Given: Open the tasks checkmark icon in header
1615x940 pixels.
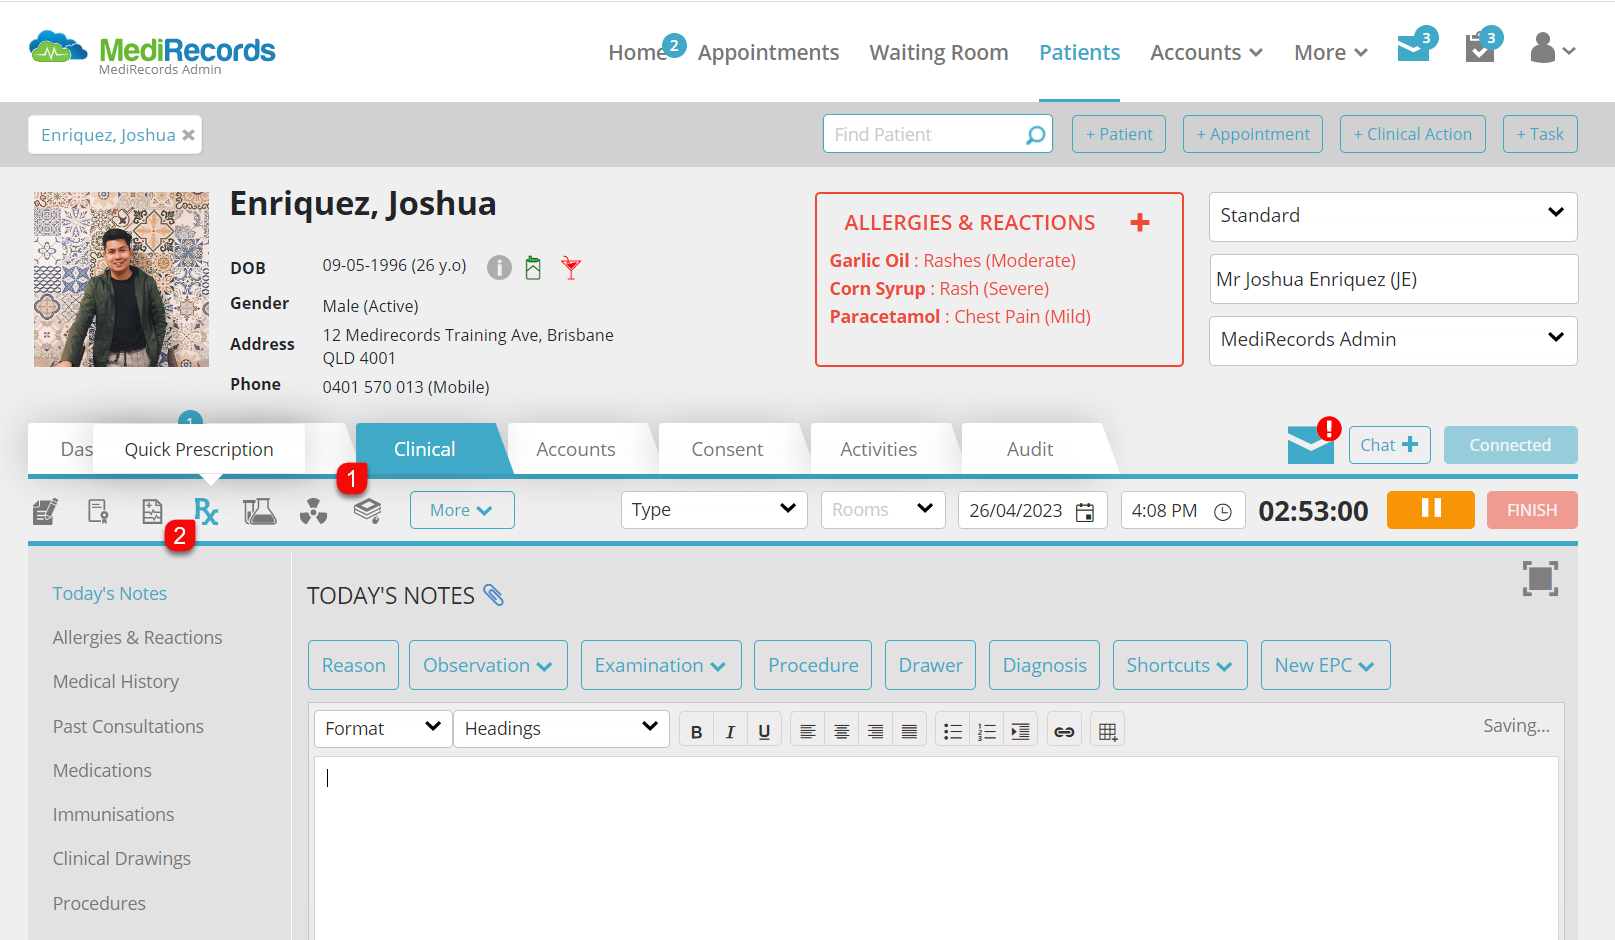Looking at the screenshot, I should [x=1480, y=47].
